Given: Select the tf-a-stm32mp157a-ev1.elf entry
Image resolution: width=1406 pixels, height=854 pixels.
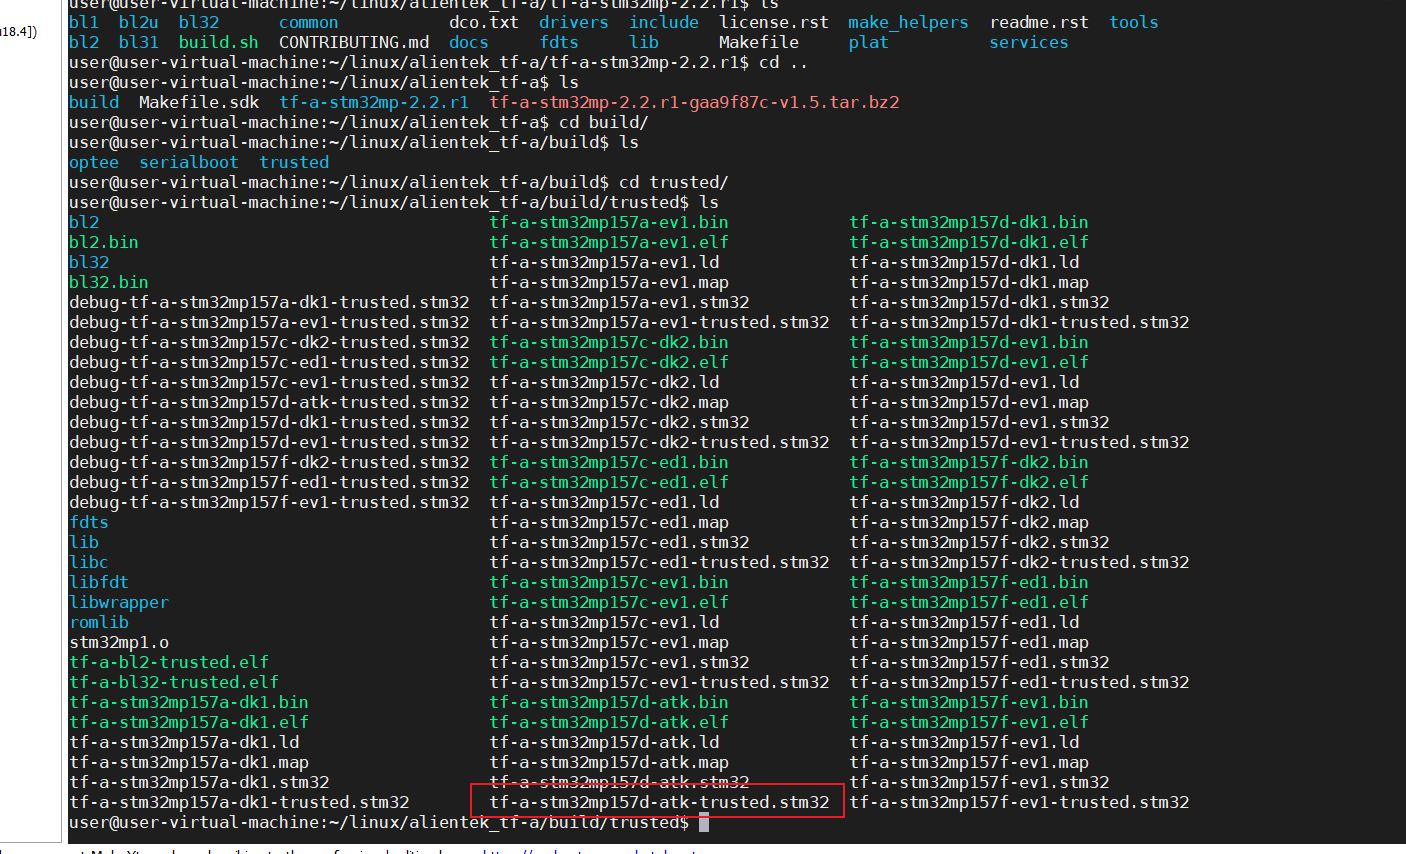Looking at the screenshot, I should tap(609, 242).
